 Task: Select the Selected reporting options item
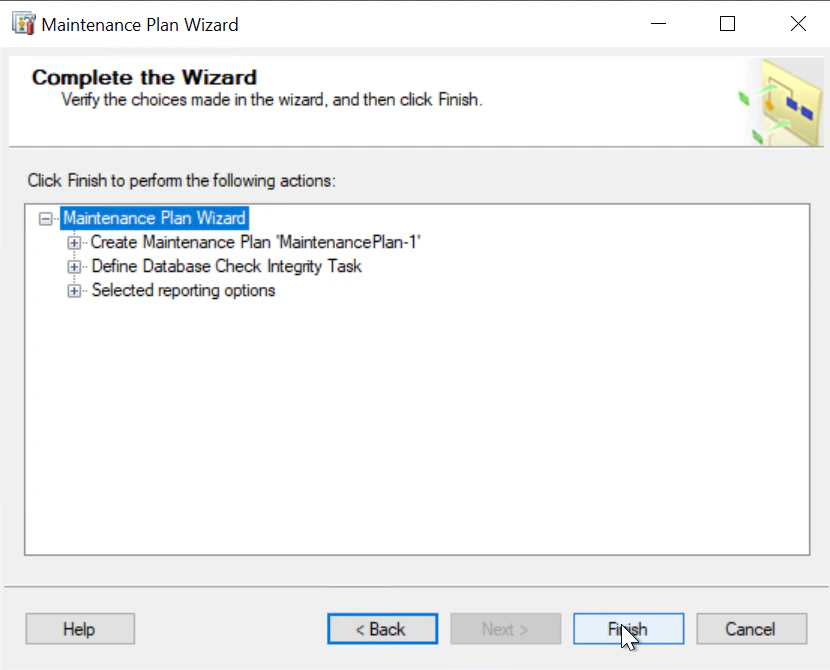click(183, 290)
